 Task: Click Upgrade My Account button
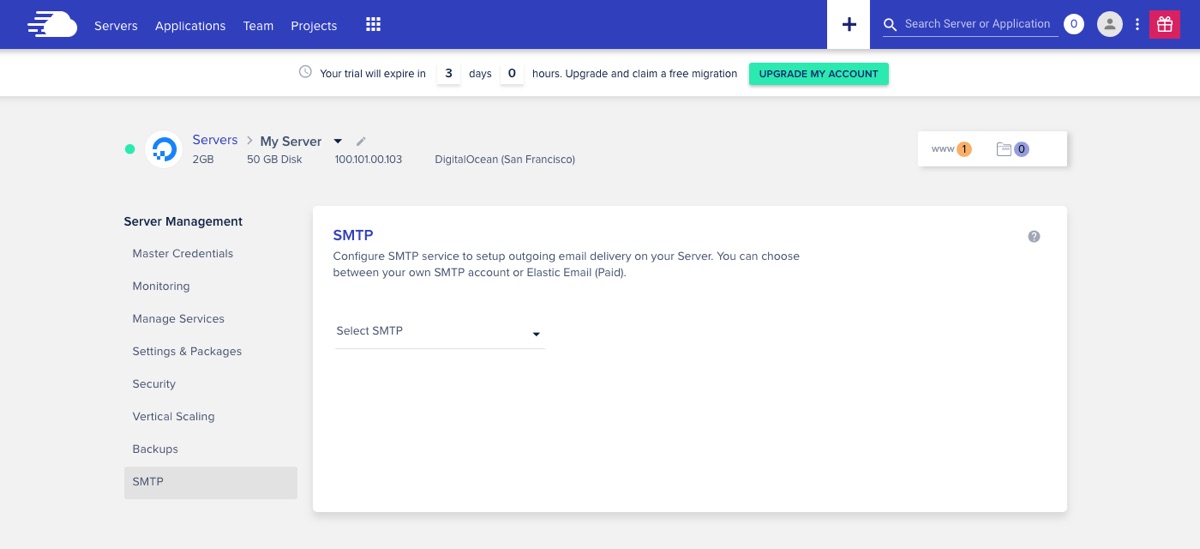tap(818, 74)
